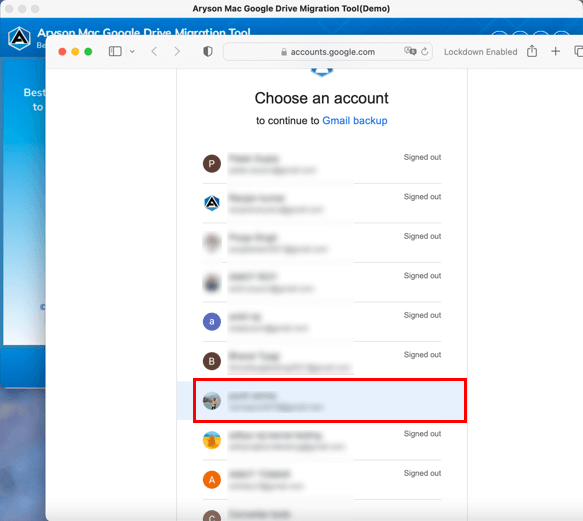Screen dimensions: 583x521
Task: Click the Lockdown Enabled label
Action: tap(480, 52)
